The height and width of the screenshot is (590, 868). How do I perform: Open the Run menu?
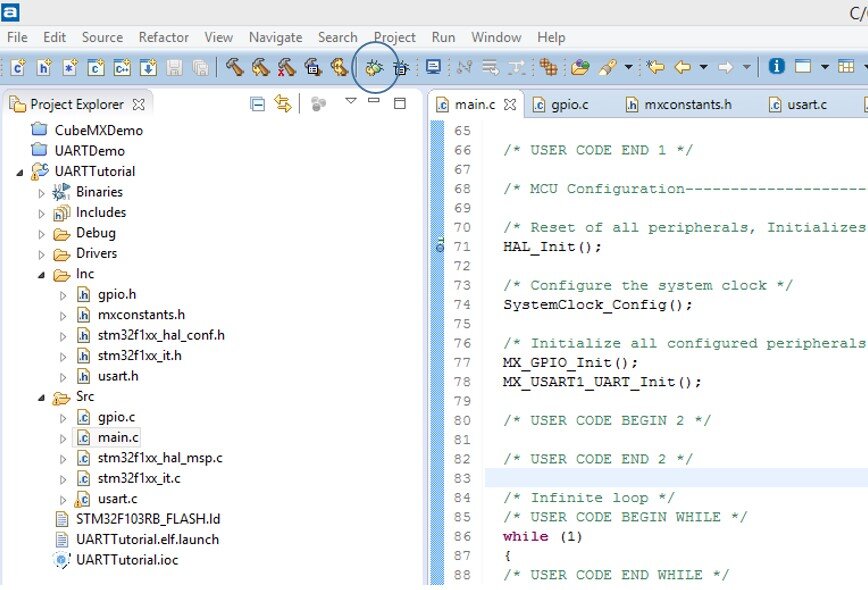tap(443, 37)
